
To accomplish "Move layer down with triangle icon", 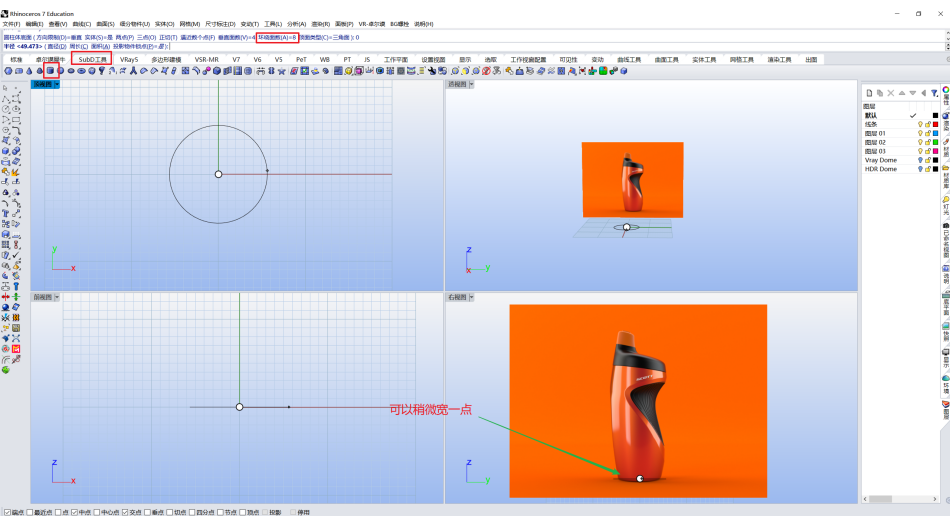I will coord(912,93).
